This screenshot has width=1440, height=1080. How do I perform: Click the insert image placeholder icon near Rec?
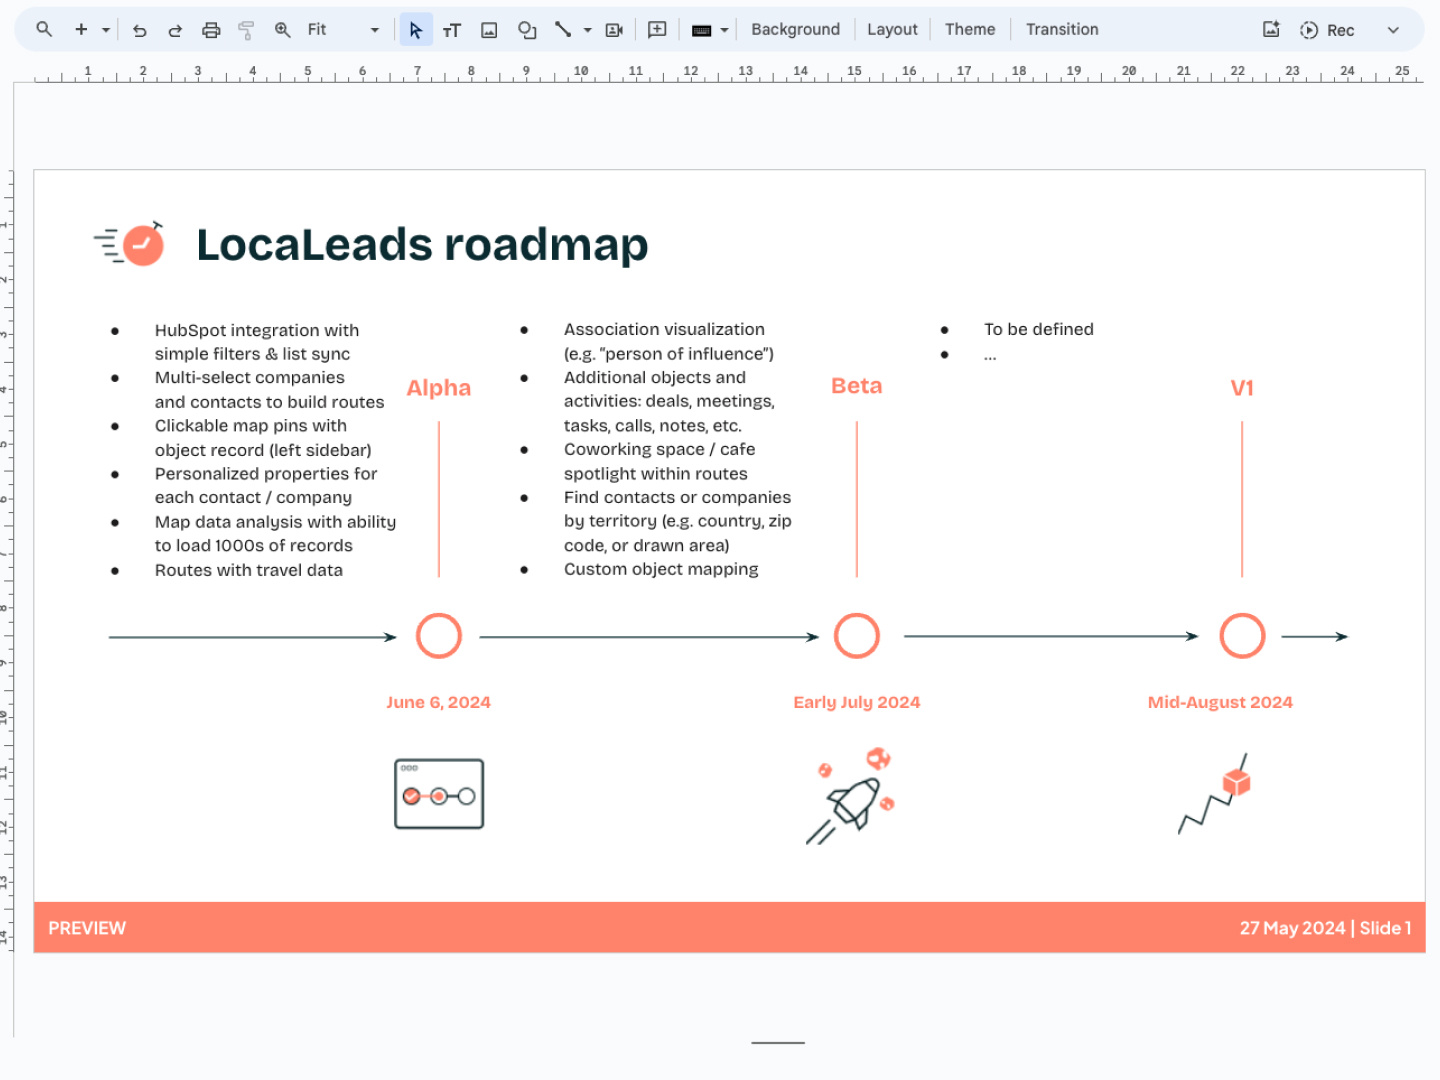[x=1271, y=30]
